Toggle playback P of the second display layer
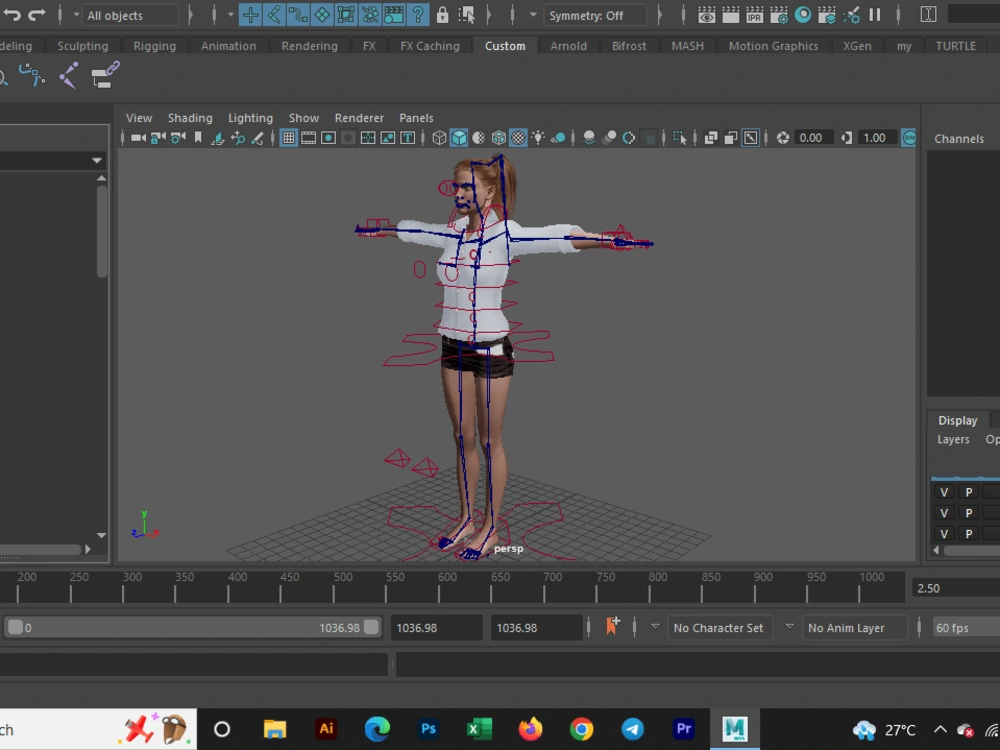Viewport: 1000px width, 750px height. click(968, 513)
